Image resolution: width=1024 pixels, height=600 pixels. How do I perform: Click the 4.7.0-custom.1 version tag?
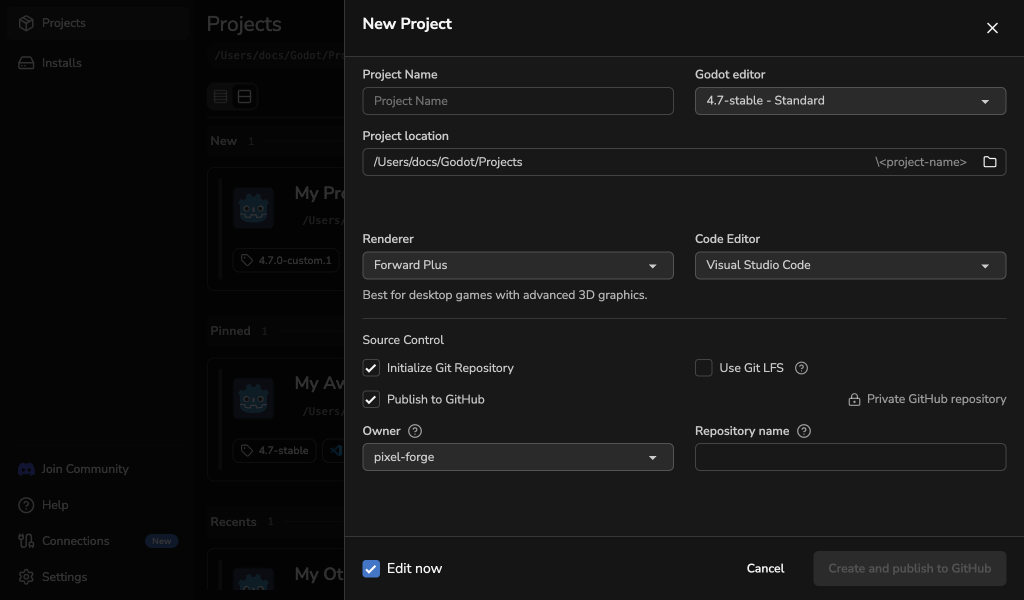286,260
